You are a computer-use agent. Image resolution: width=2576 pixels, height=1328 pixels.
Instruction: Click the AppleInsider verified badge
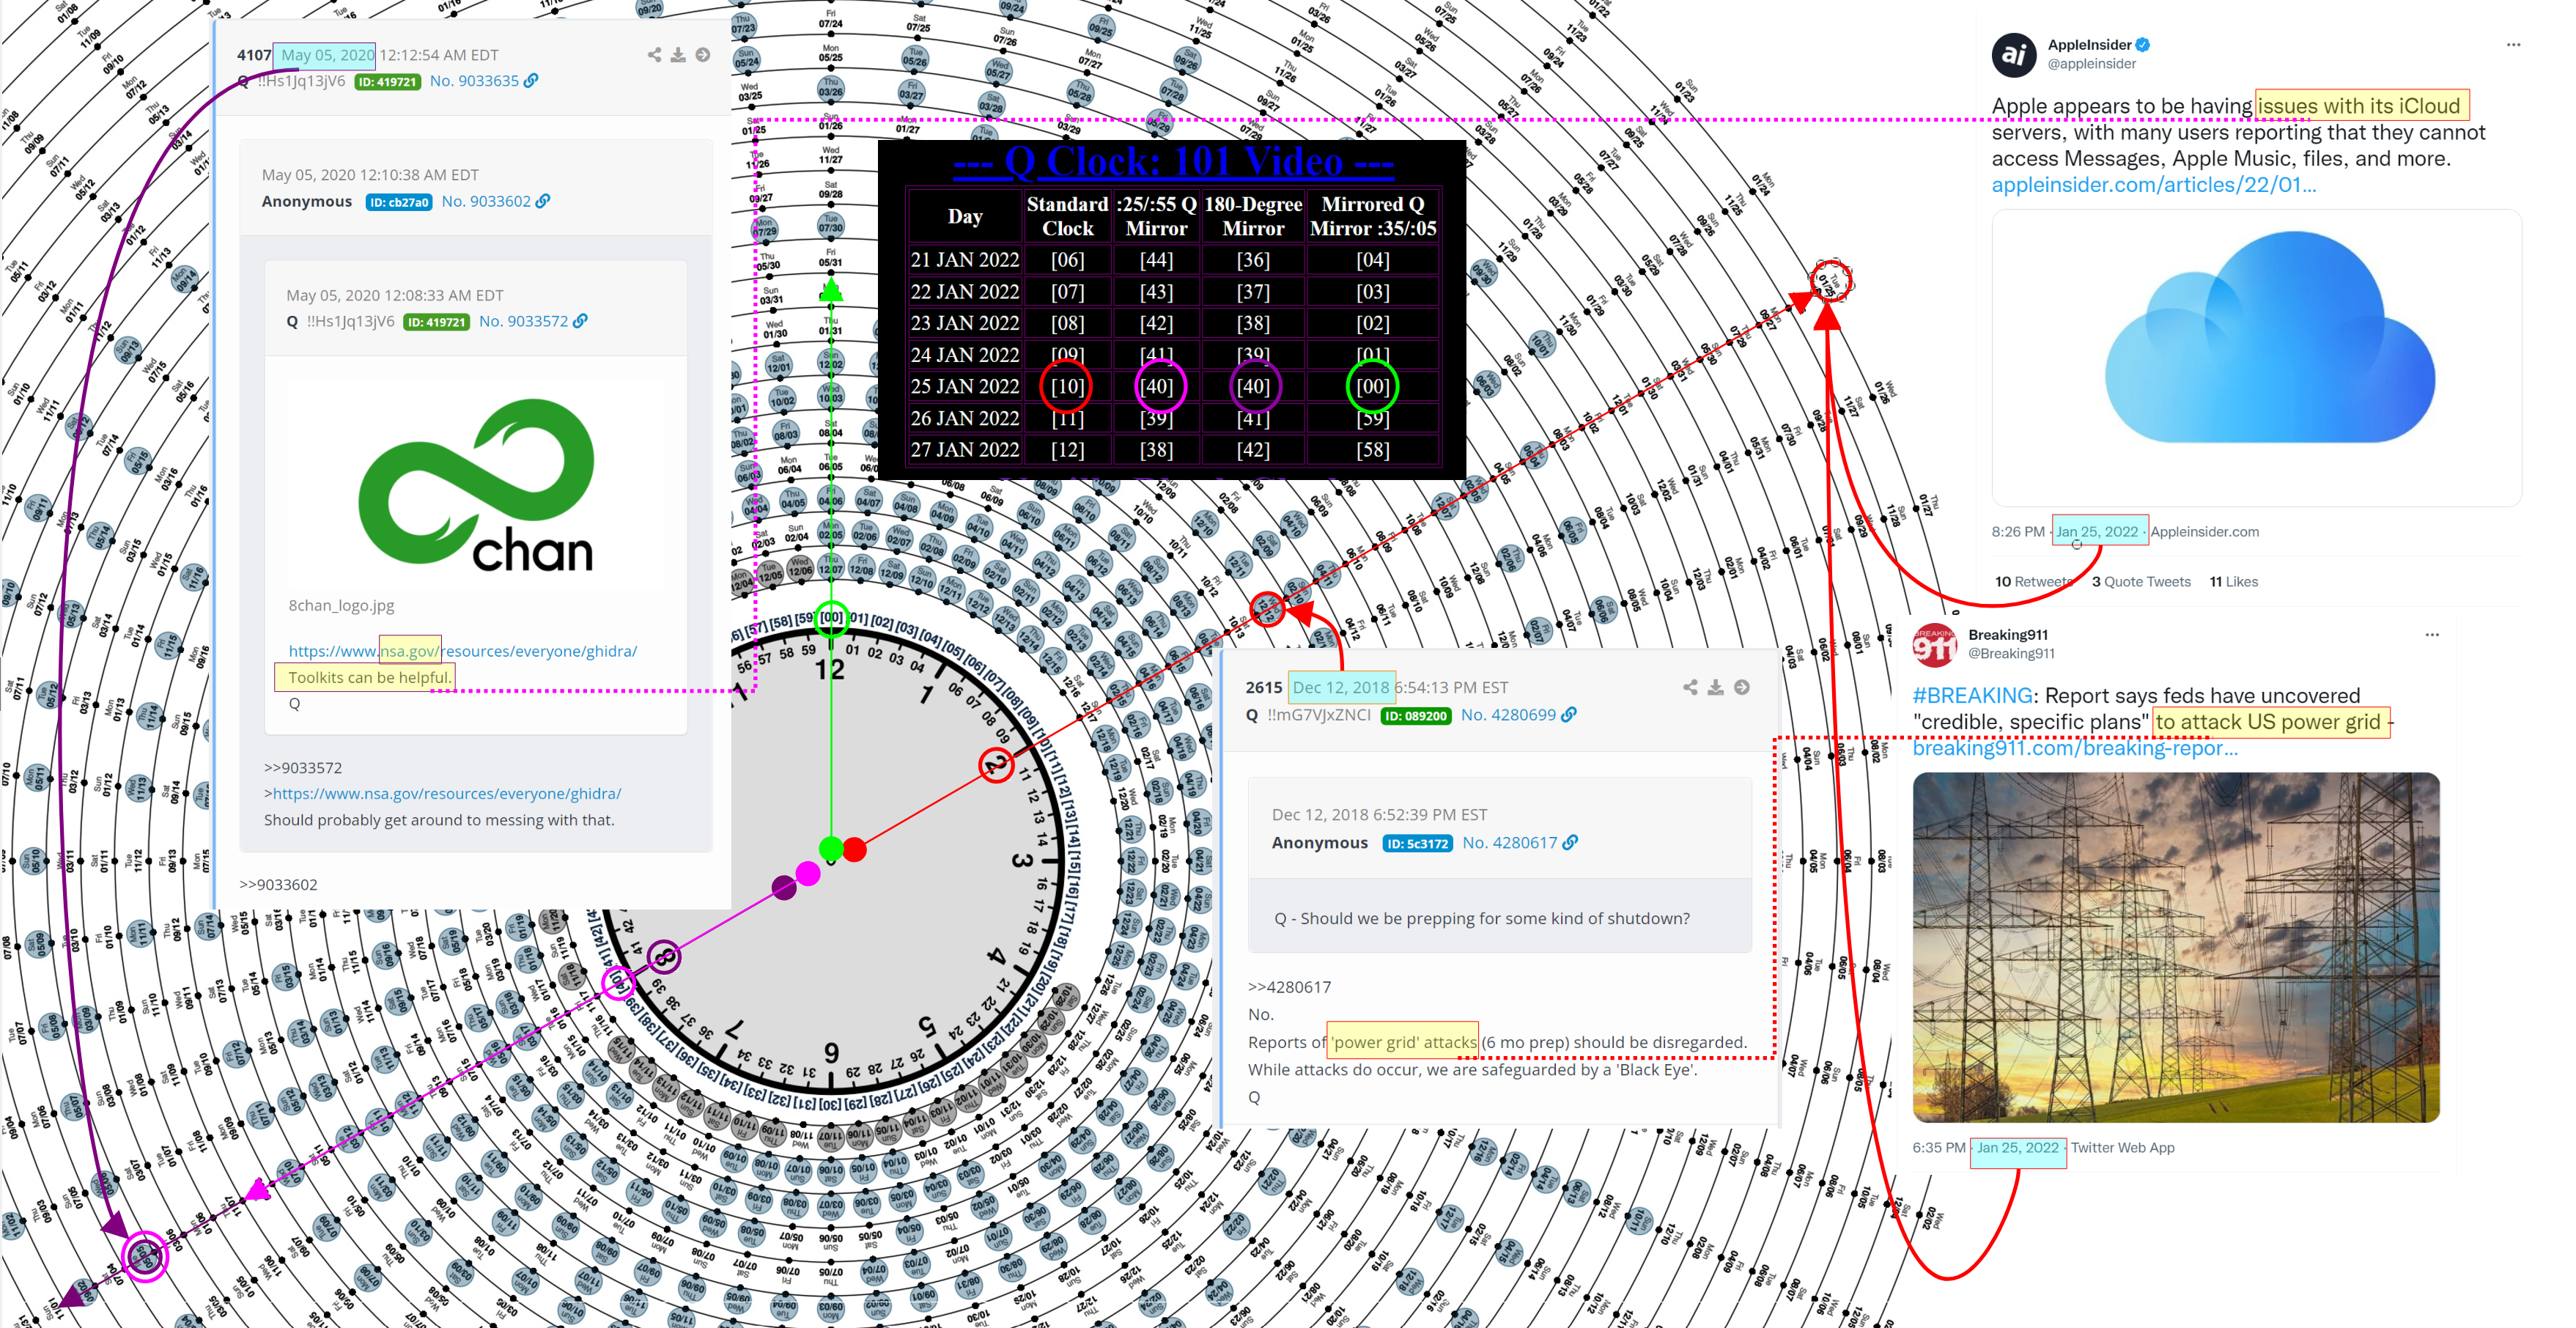(x=2143, y=45)
